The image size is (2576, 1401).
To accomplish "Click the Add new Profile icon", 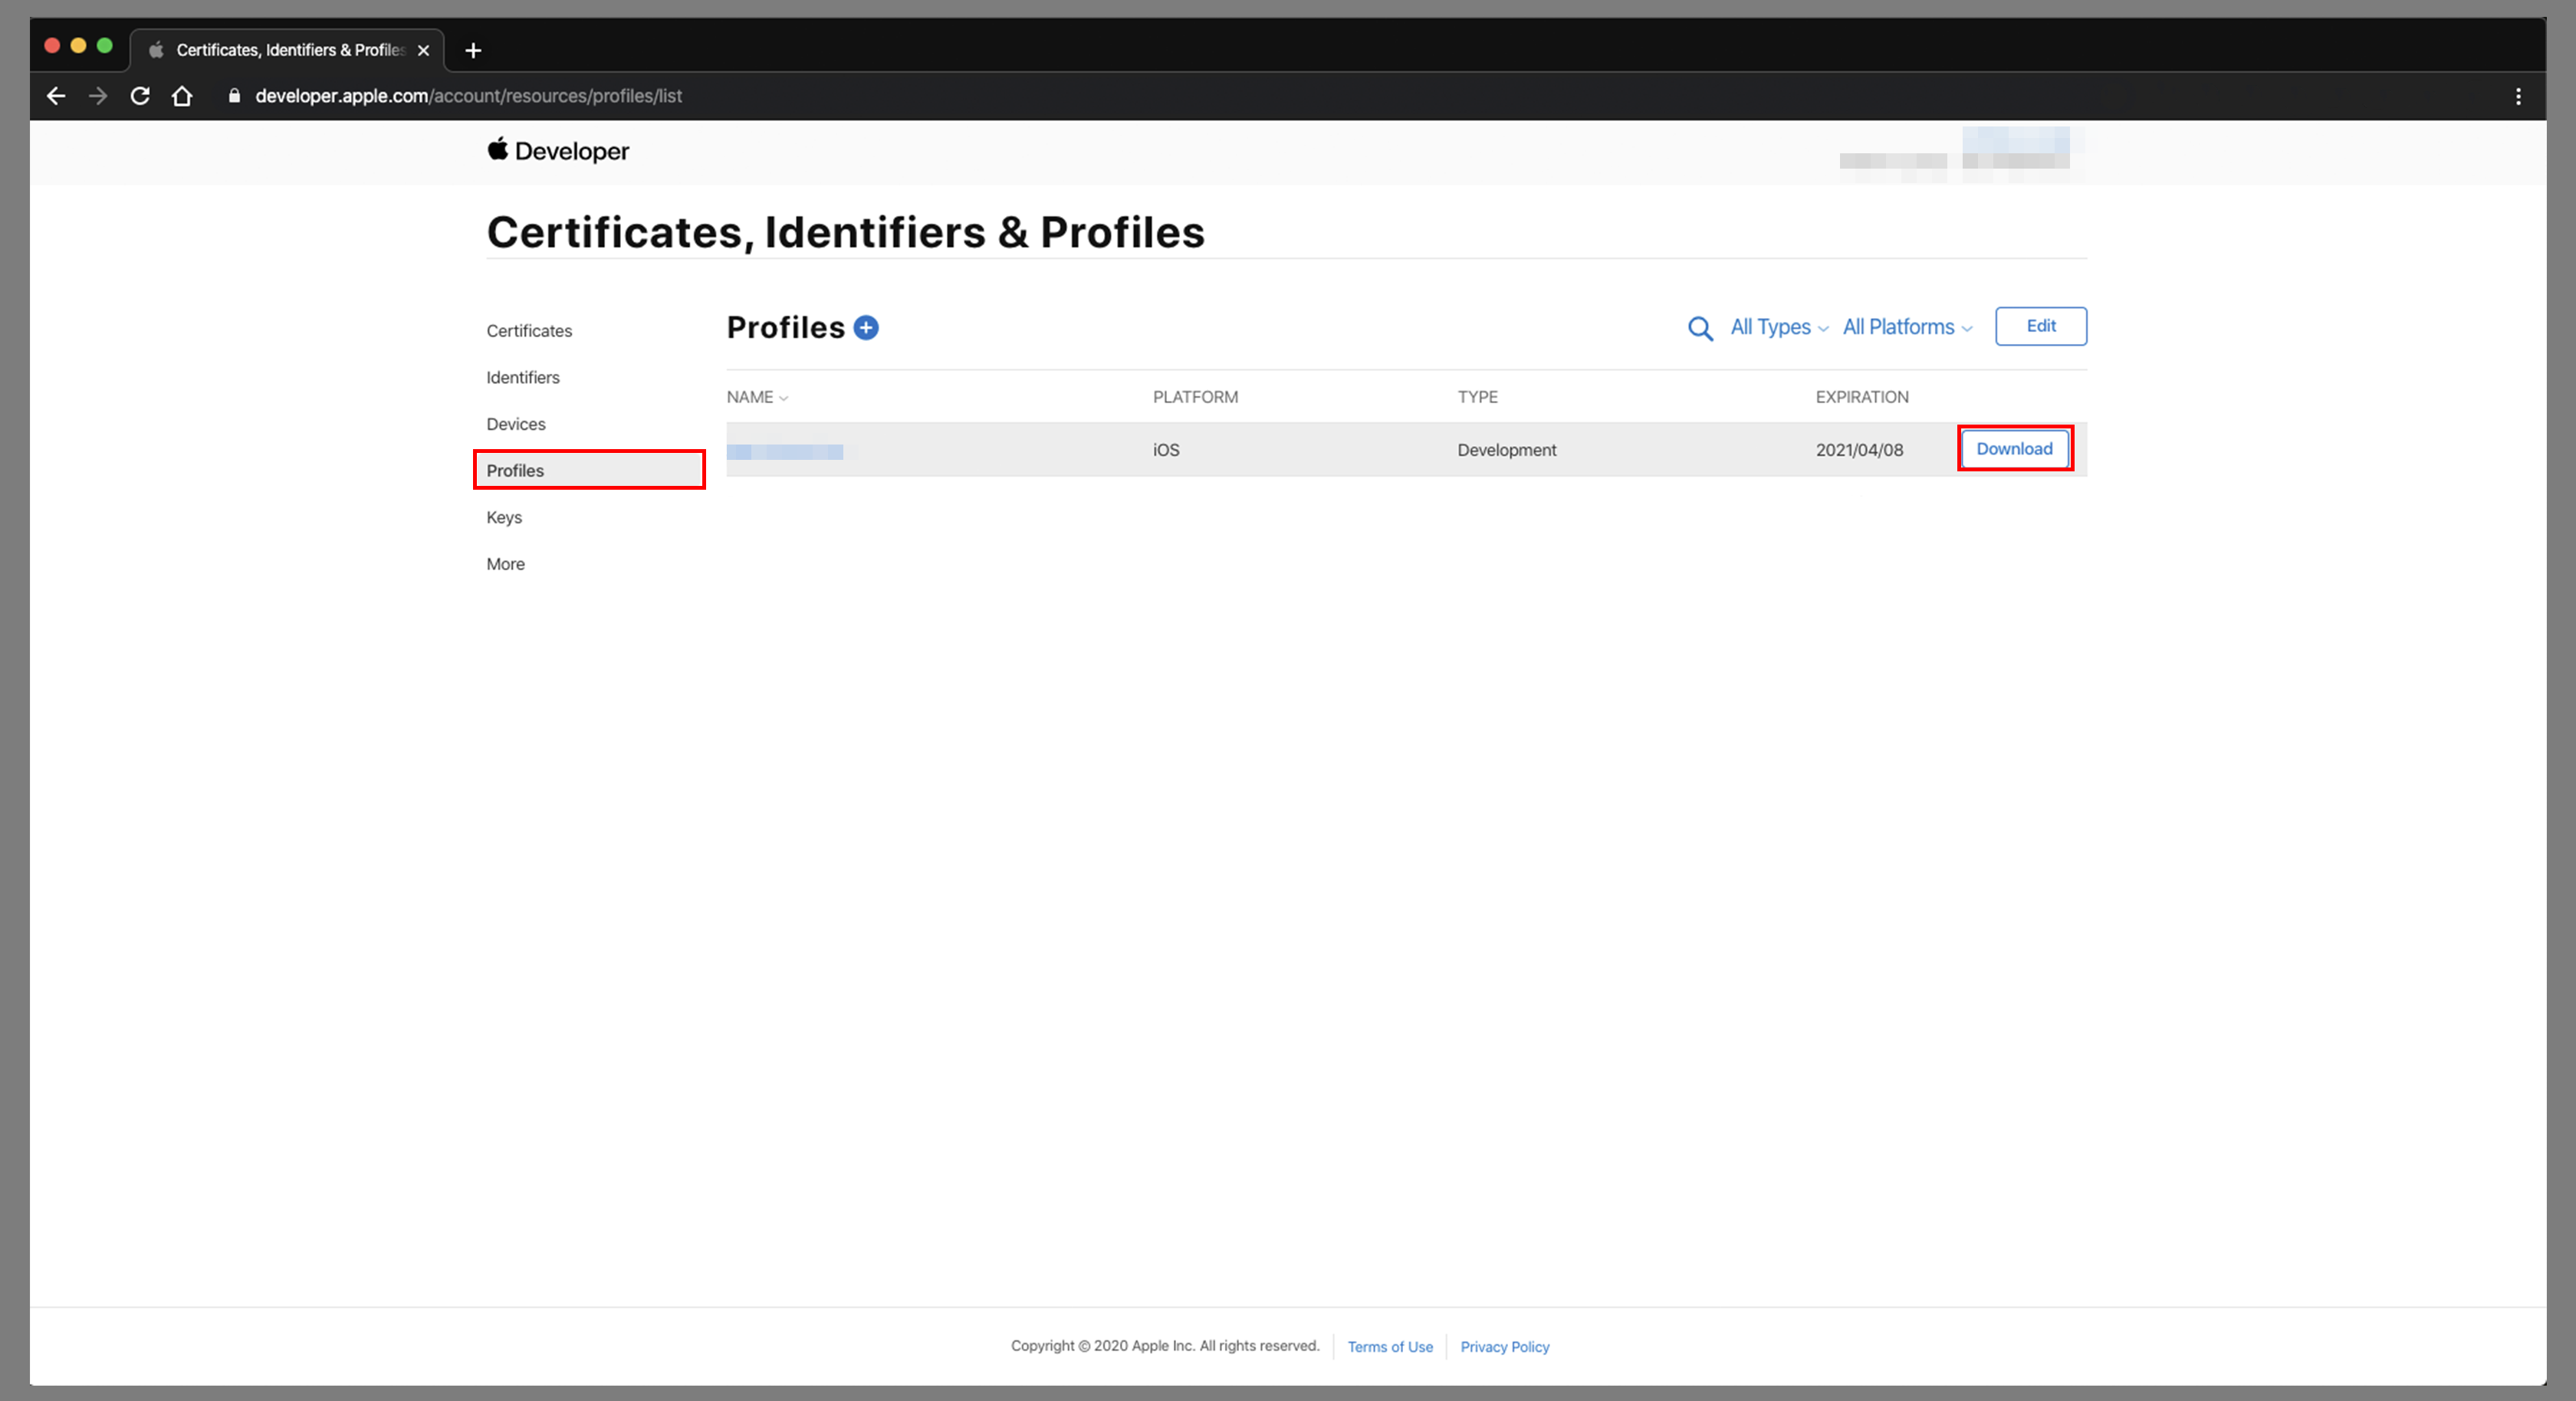I will pyautogui.click(x=866, y=328).
